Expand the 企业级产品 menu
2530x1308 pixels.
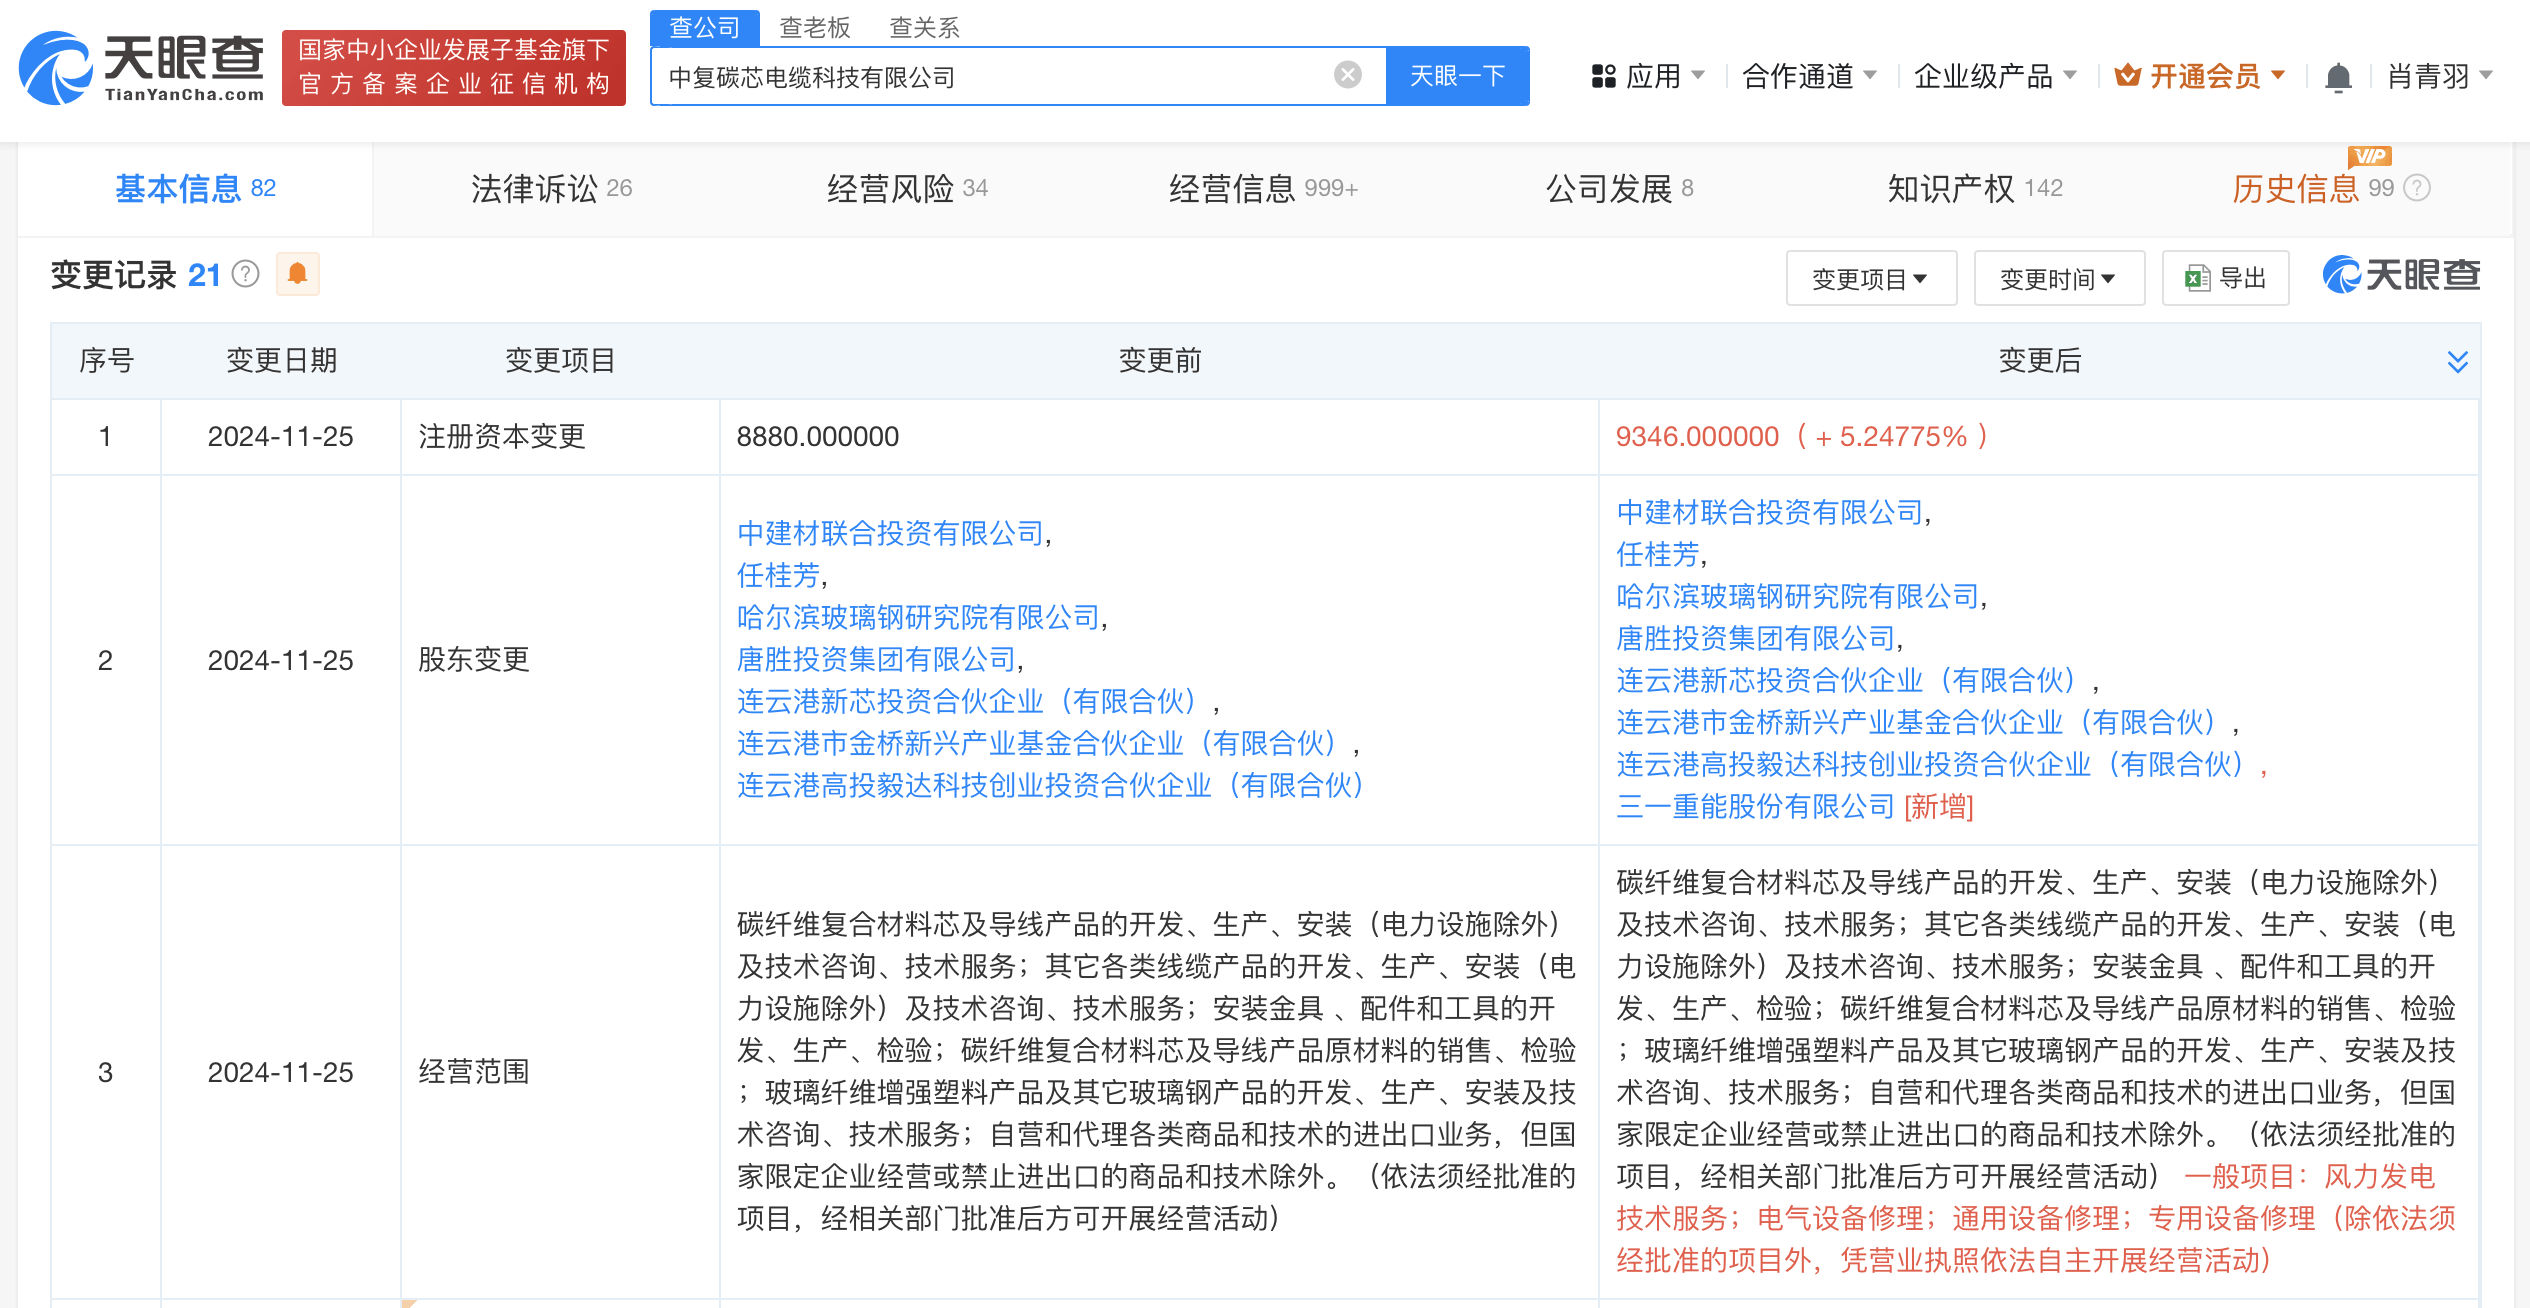pyautogui.click(x=1994, y=76)
